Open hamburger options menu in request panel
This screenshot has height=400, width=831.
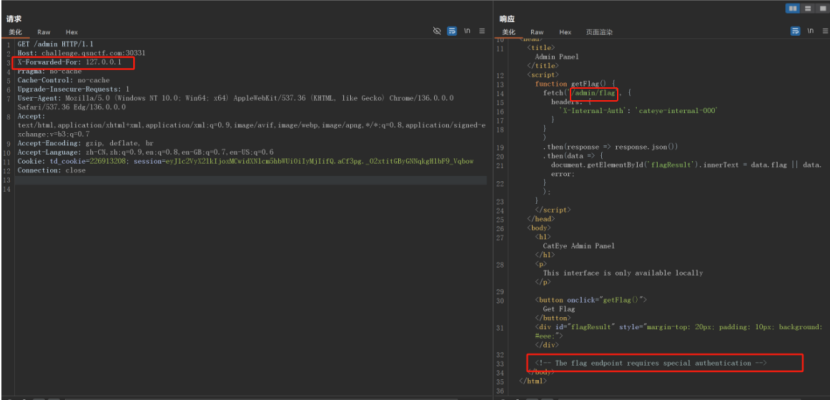tap(482, 31)
